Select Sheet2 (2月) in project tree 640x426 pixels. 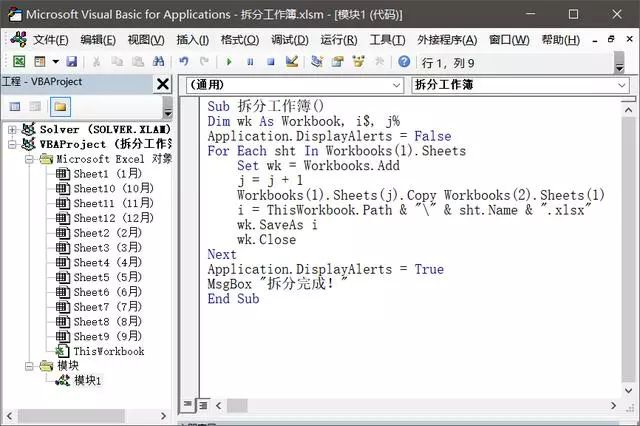(x=107, y=233)
